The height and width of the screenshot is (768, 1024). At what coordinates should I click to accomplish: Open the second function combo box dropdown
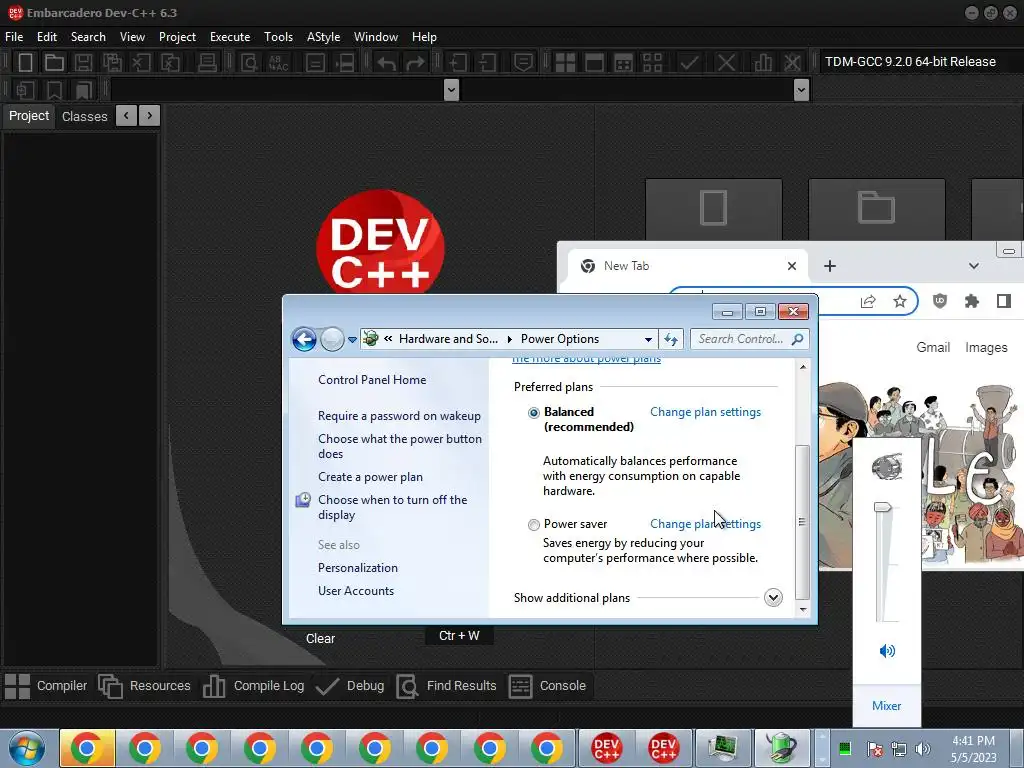[801, 89]
